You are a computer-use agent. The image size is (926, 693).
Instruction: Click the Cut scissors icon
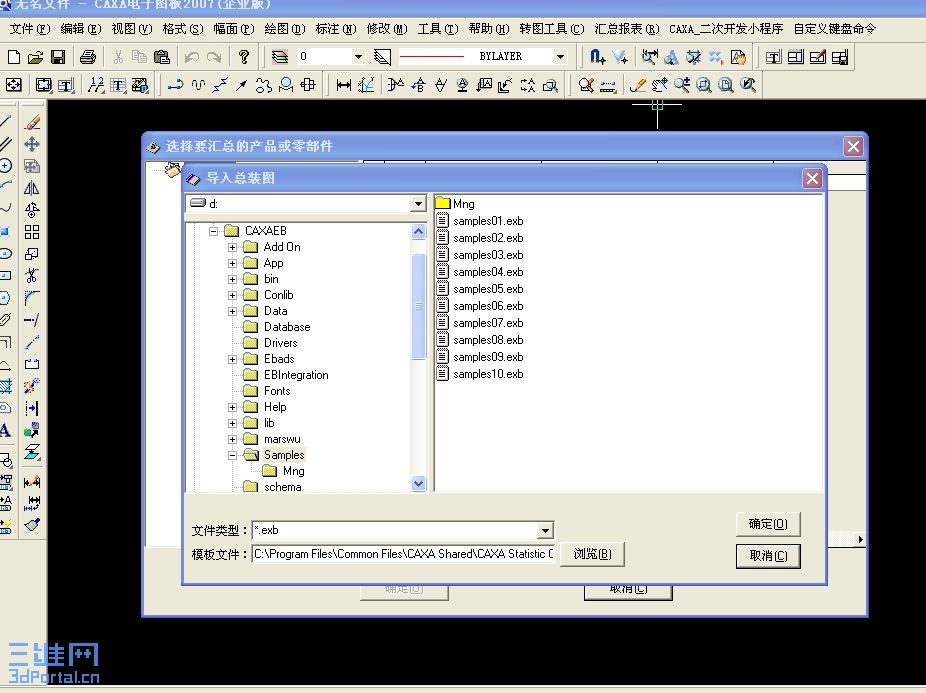(x=118, y=57)
